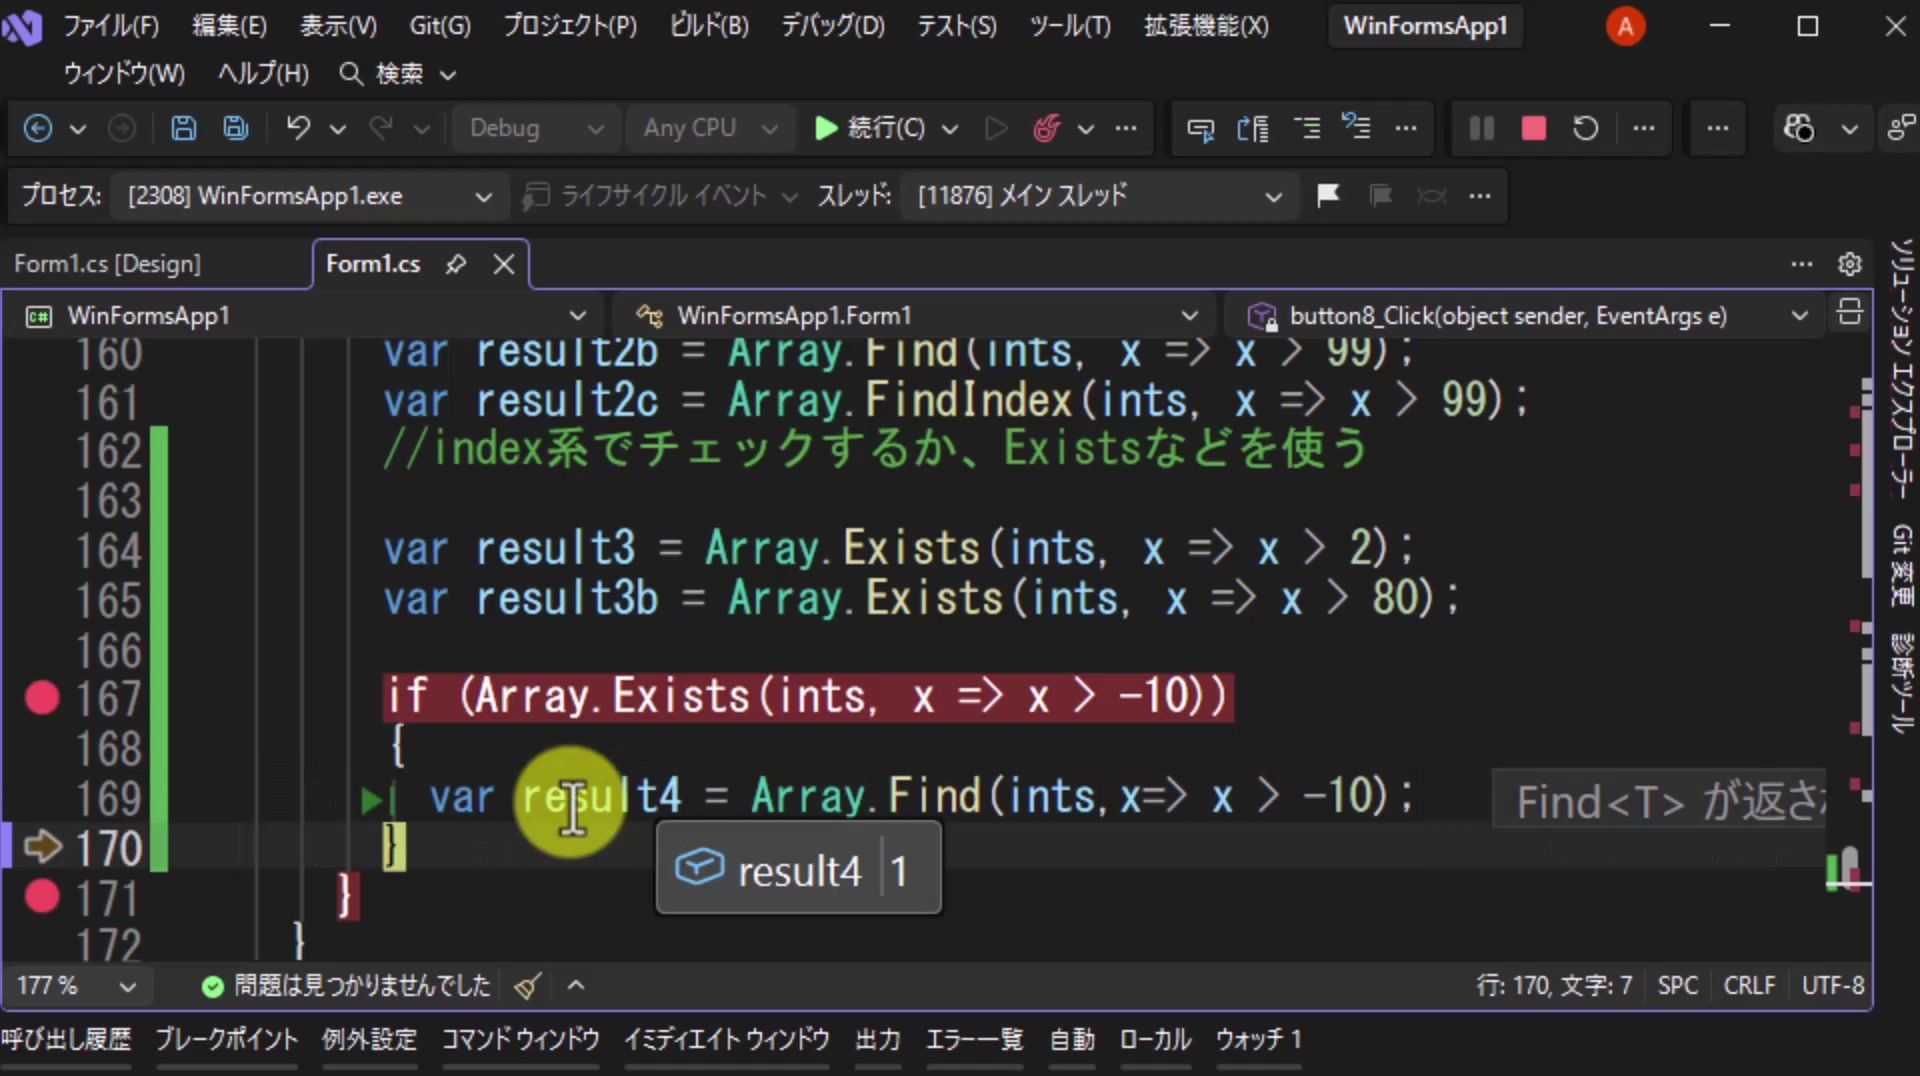
Task: Open the ファイル(F) menu
Action: coord(111,26)
